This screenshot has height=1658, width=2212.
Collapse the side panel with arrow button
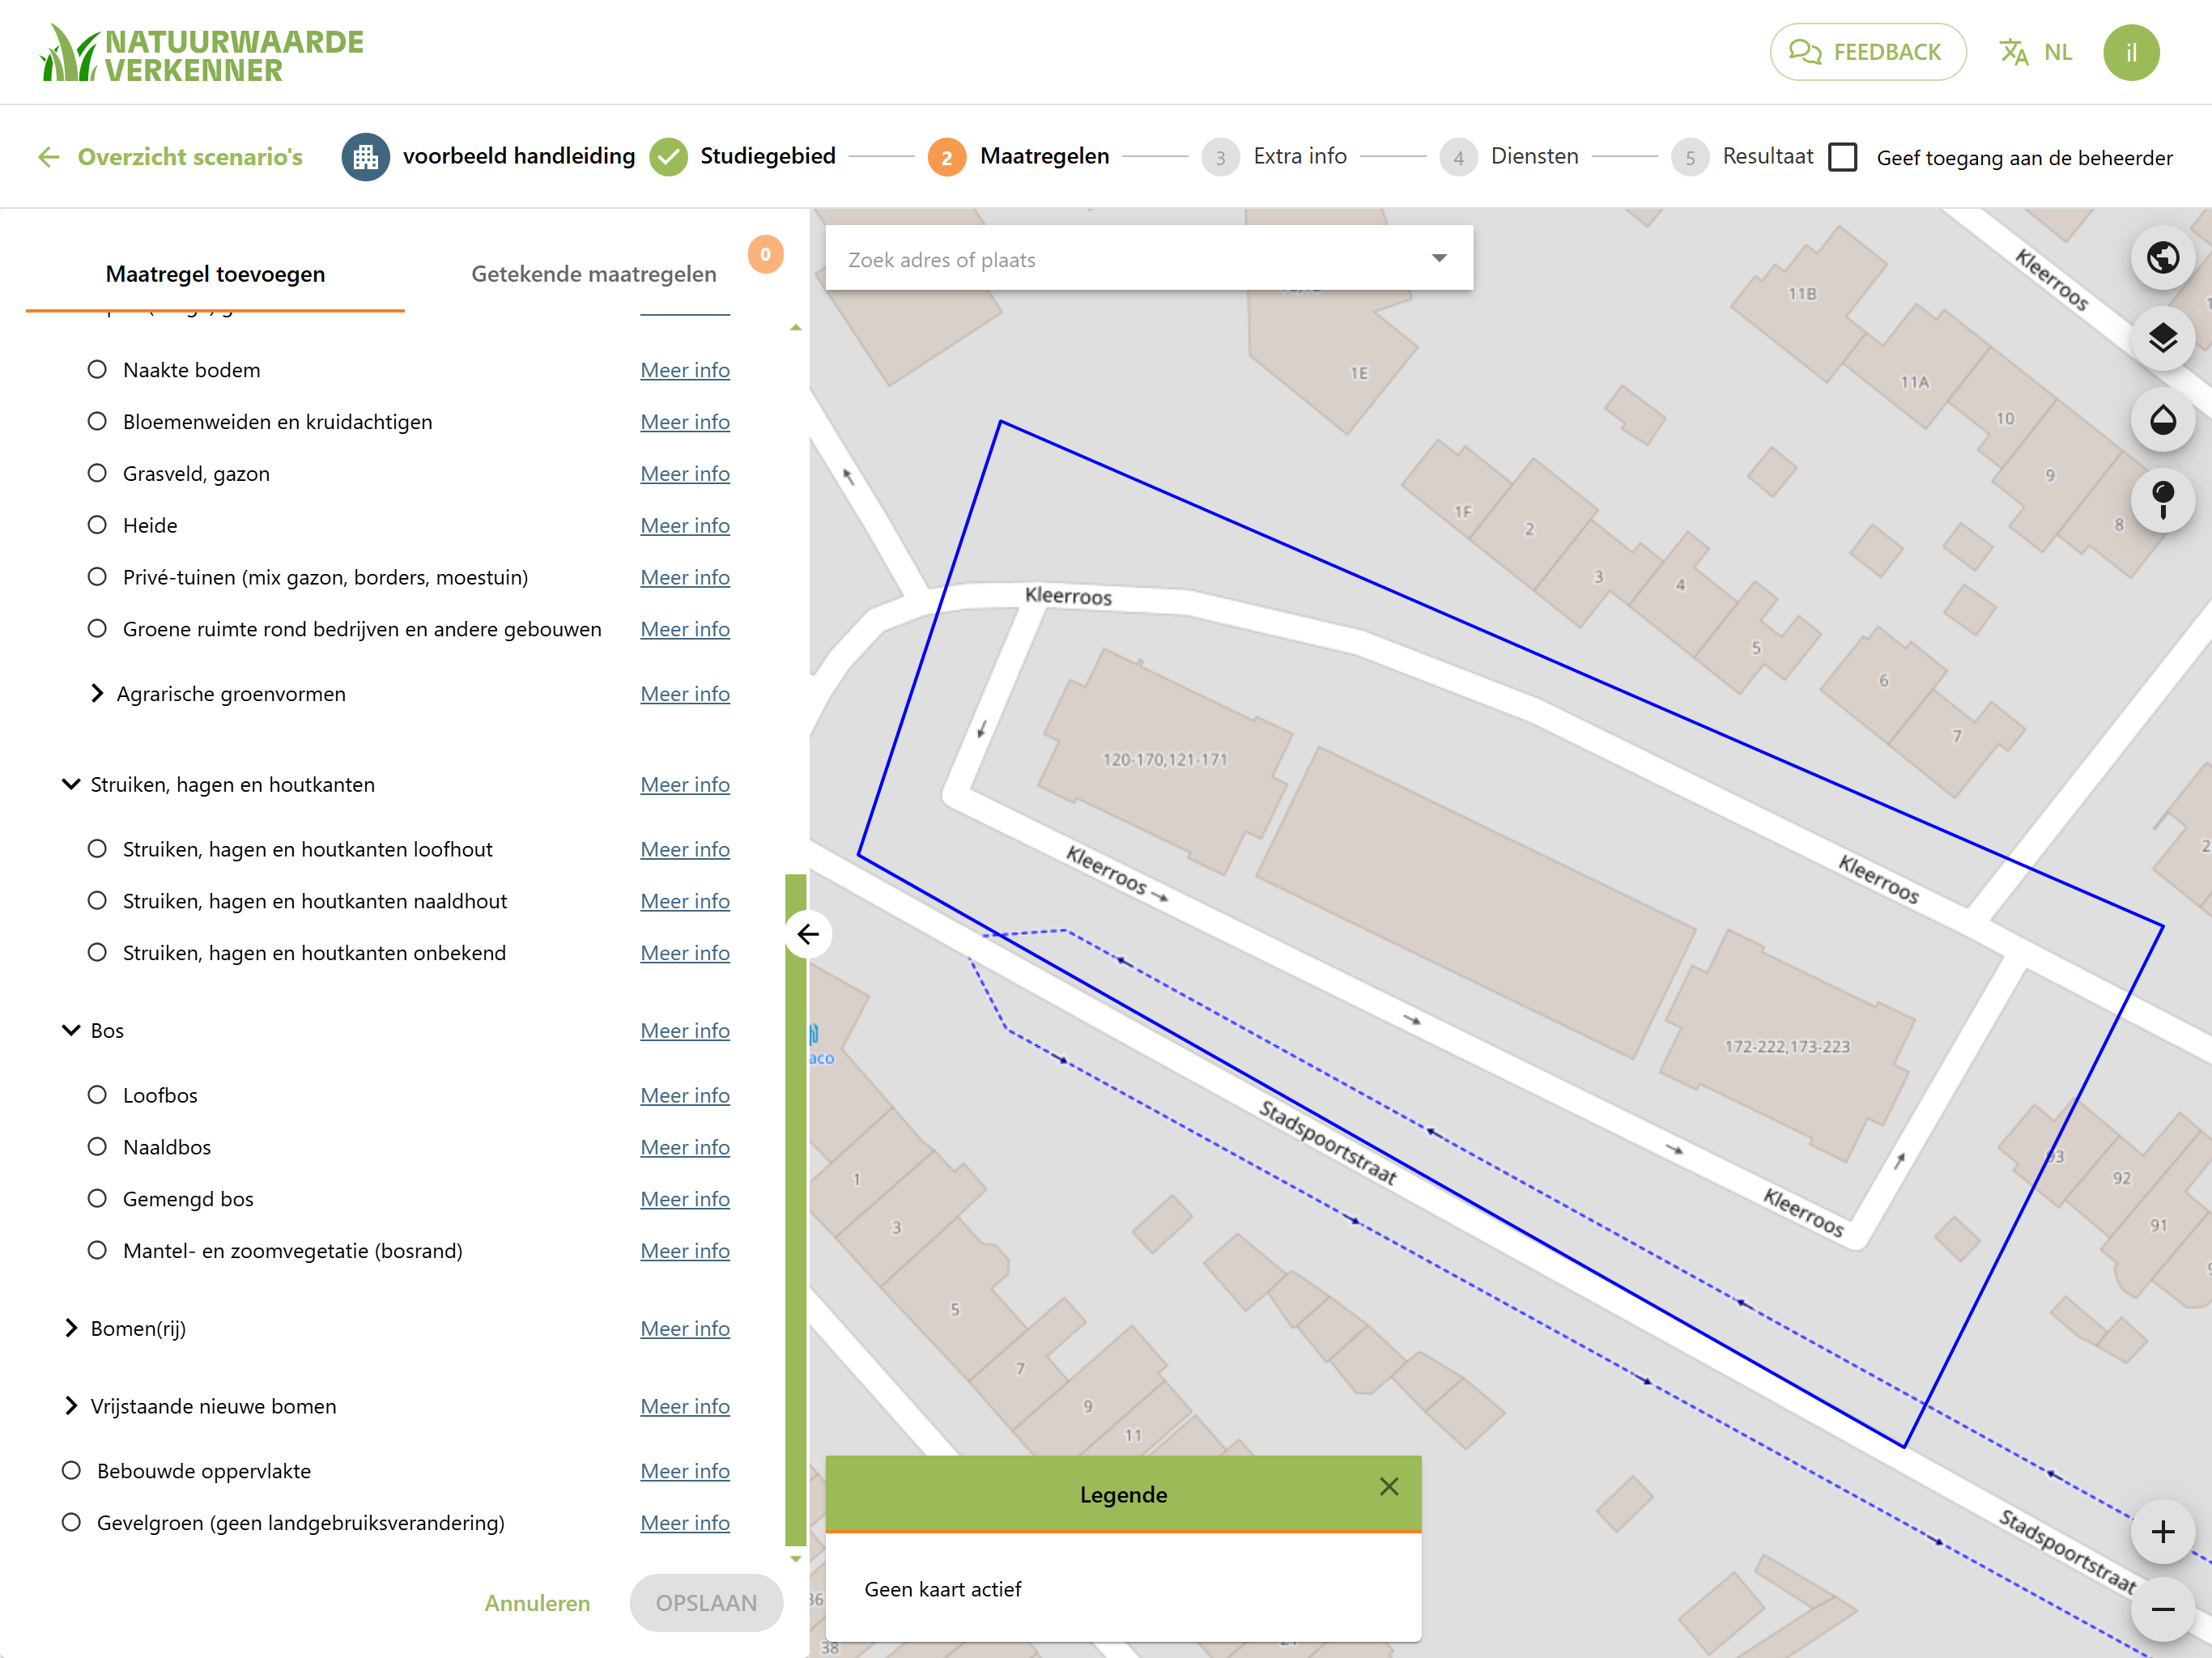[808, 934]
